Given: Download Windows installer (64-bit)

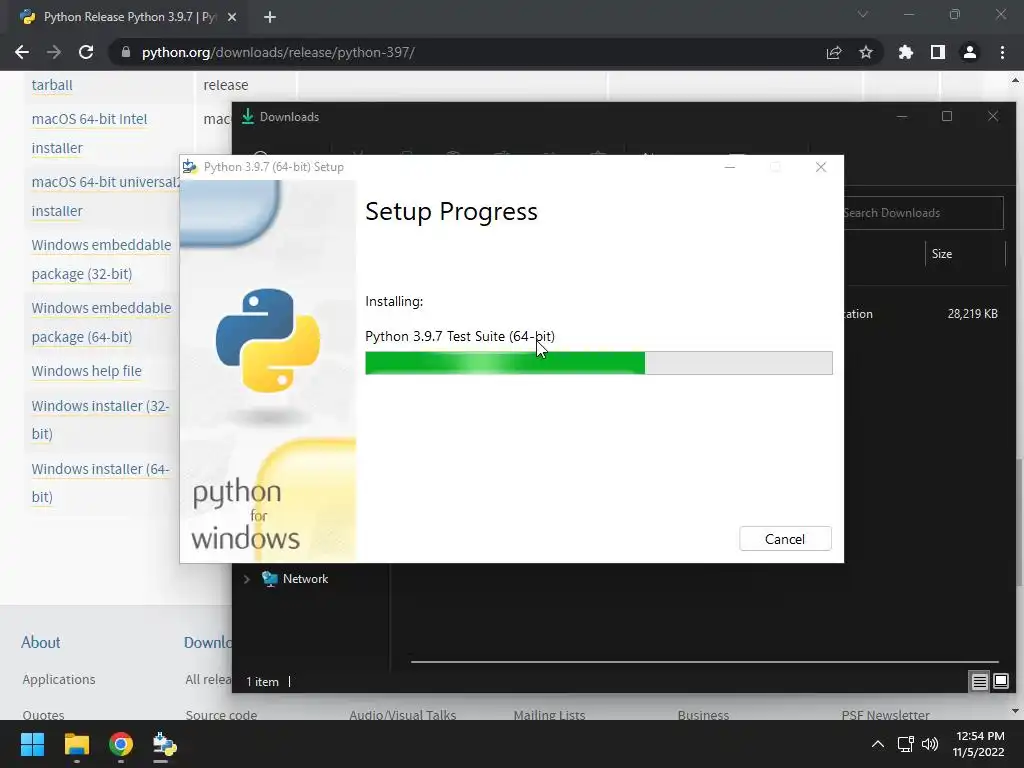Looking at the screenshot, I should coord(101,483).
